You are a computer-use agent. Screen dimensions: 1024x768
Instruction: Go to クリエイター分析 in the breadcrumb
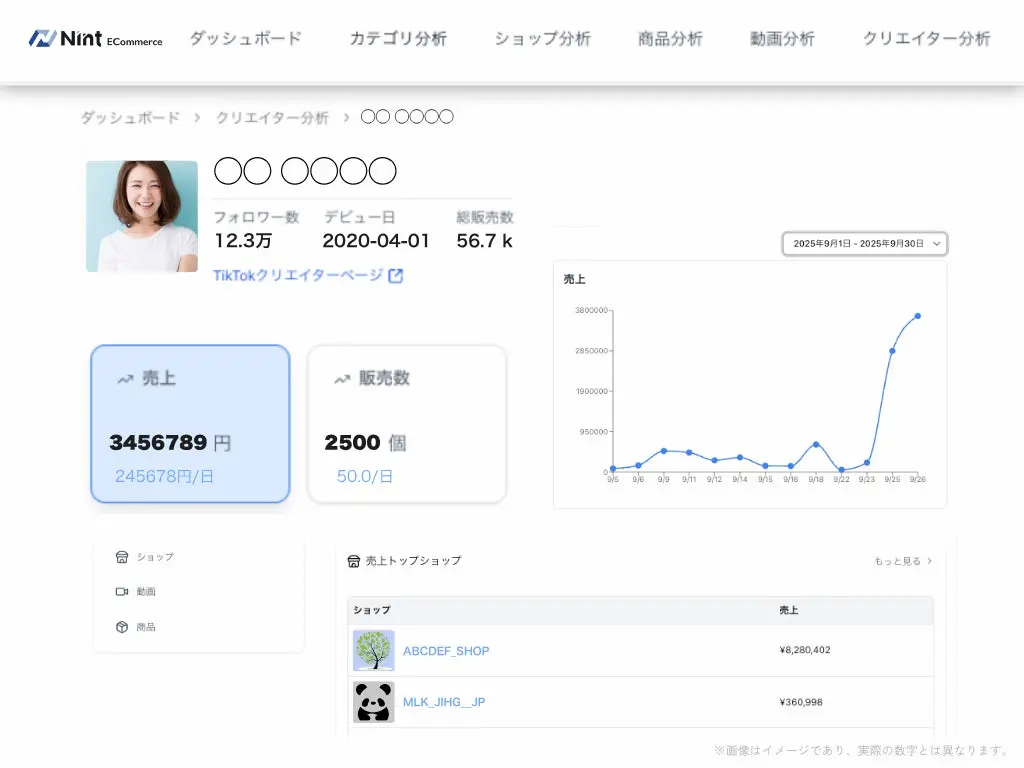point(272,118)
